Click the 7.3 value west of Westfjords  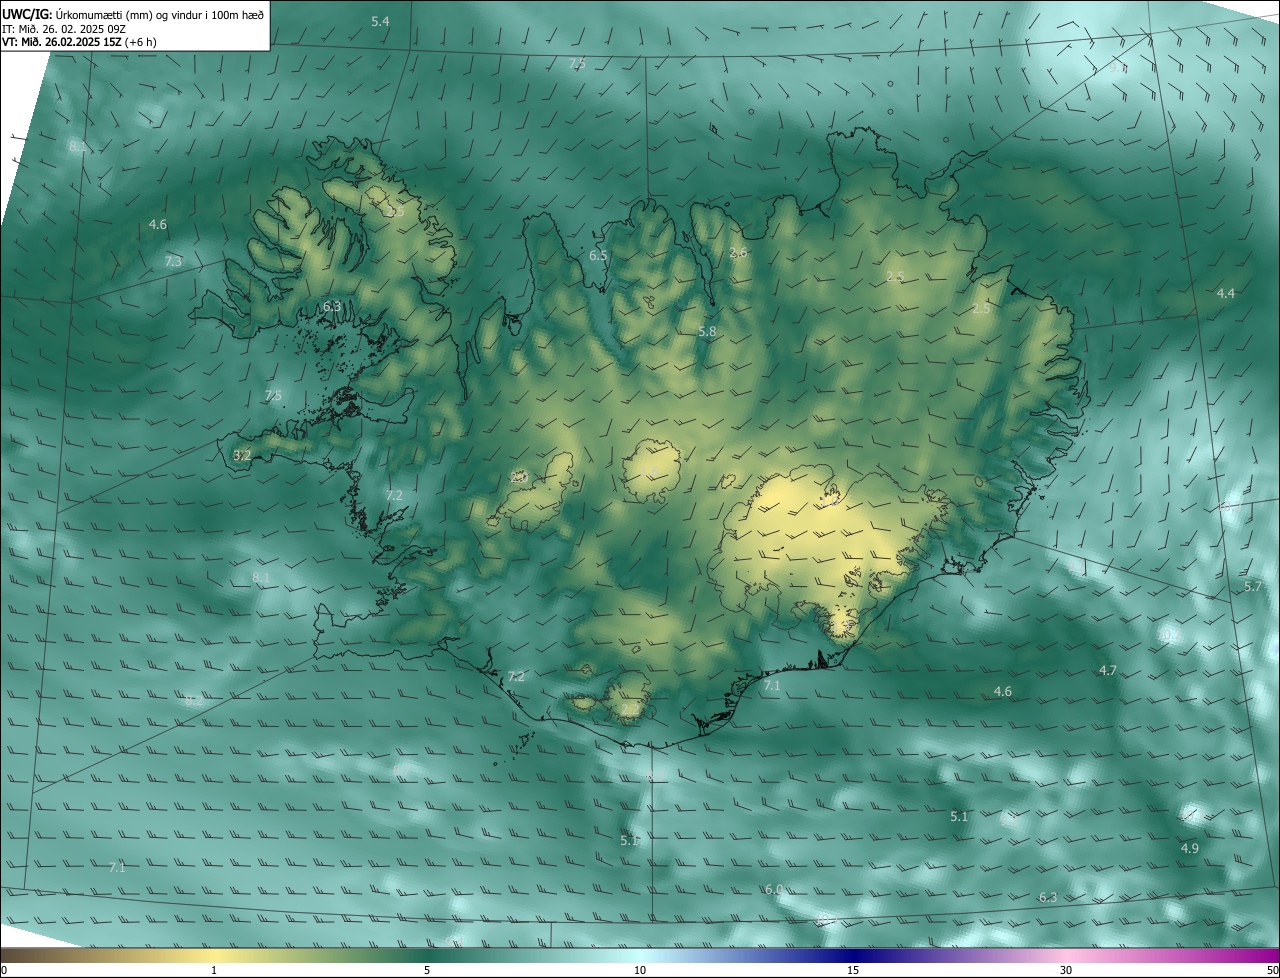click(173, 261)
